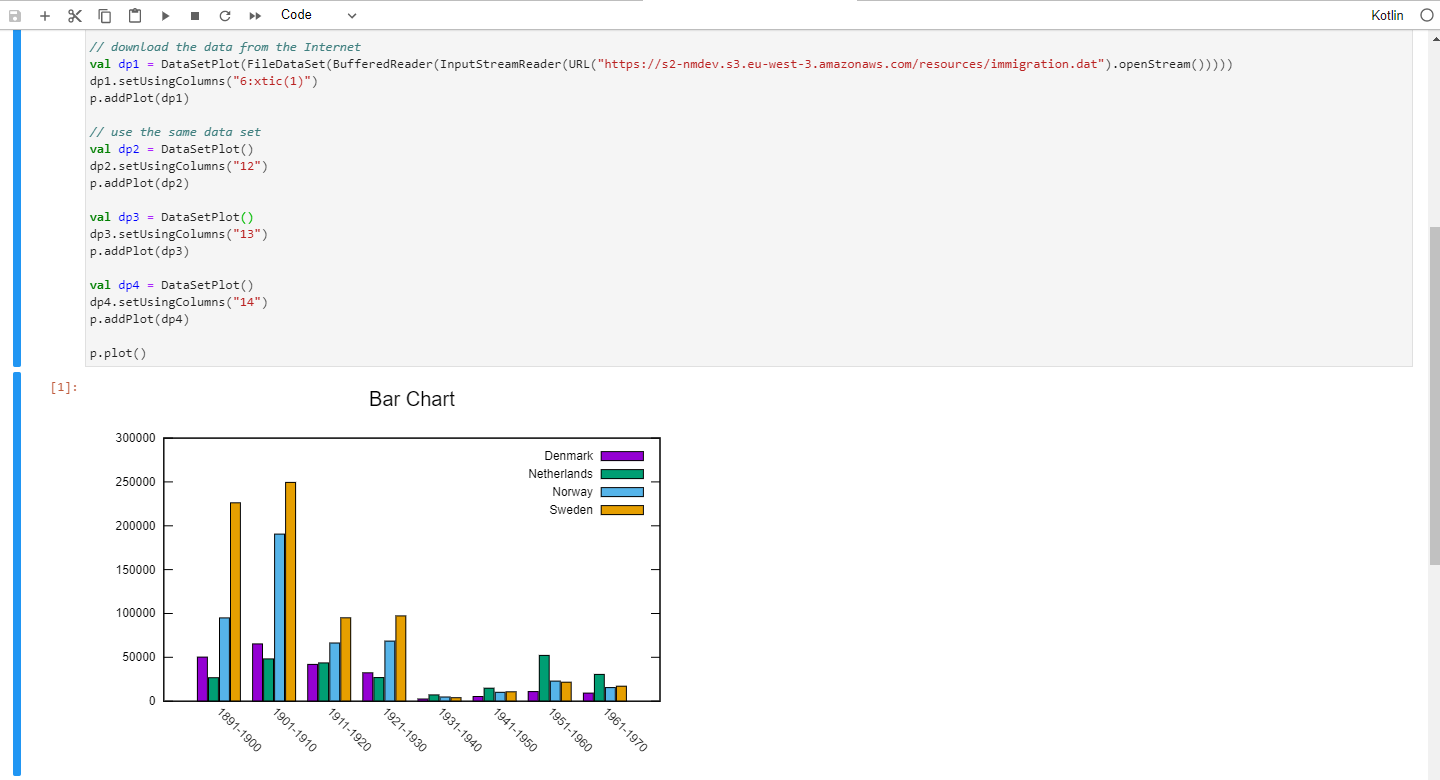Place cursor on the p.plot() line
The image size is (1440, 780).
(x=118, y=352)
